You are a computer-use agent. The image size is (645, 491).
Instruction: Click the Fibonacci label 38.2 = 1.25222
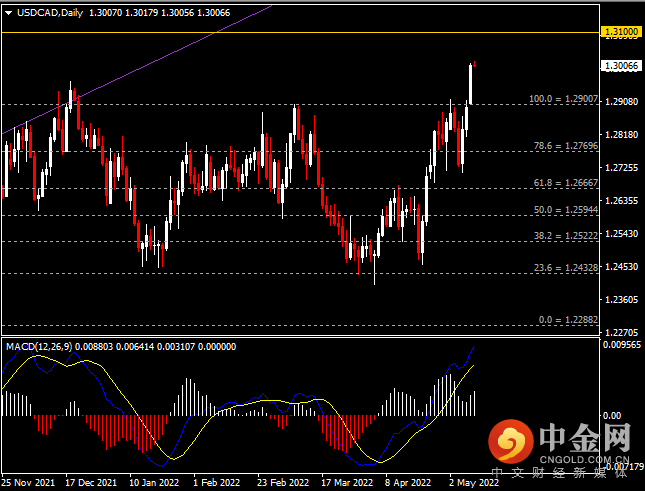pyautogui.click(x=566, y=235)
